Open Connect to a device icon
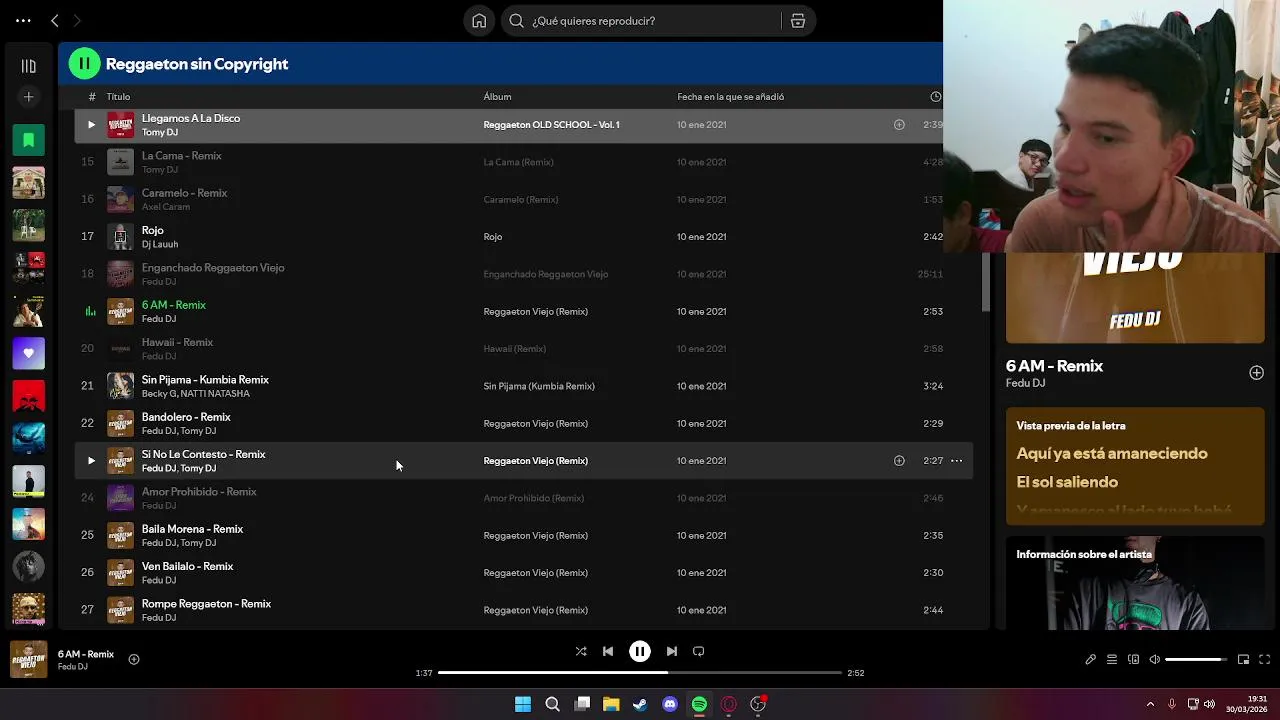Screen dimensions: 1280x720 click(1133, 660)
